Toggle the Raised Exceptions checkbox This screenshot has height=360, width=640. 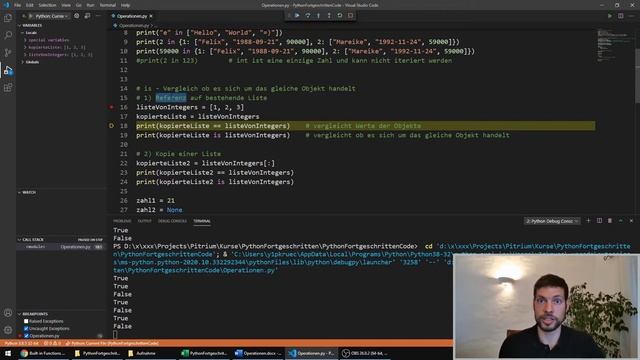tap(26, 321)
